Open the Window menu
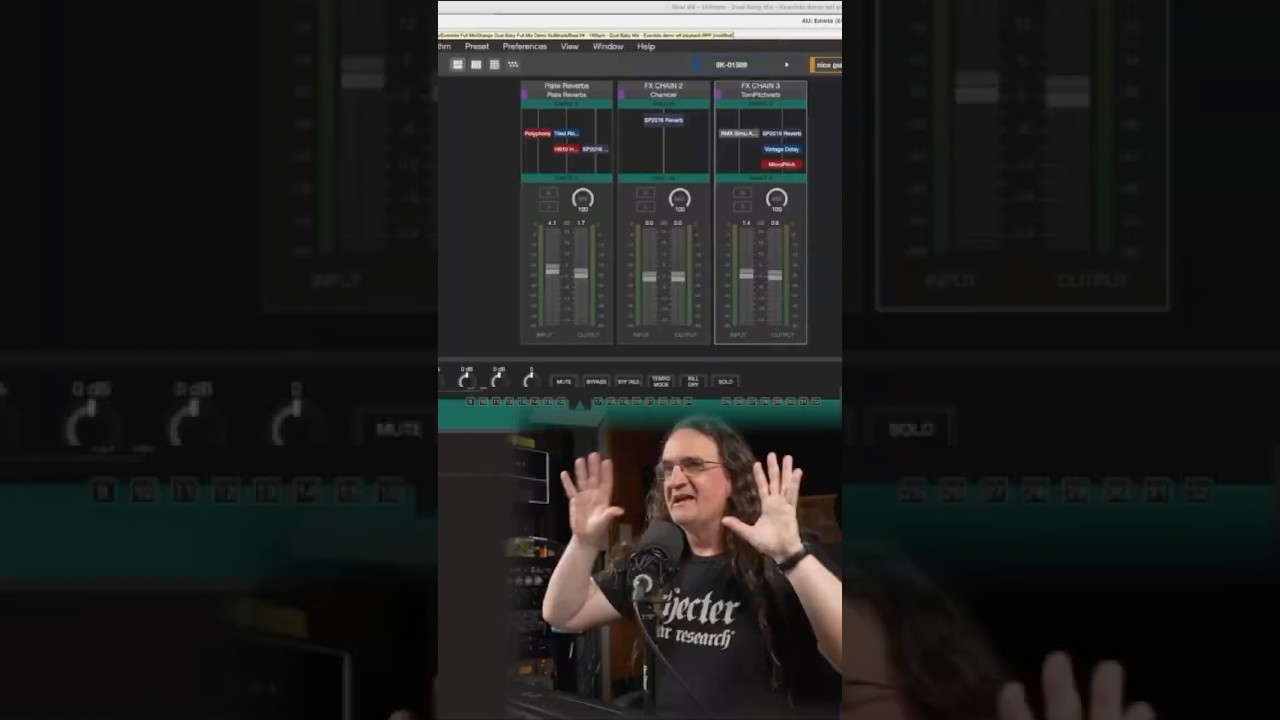This screenshot has width=1280, height=720. coord(608,46)
